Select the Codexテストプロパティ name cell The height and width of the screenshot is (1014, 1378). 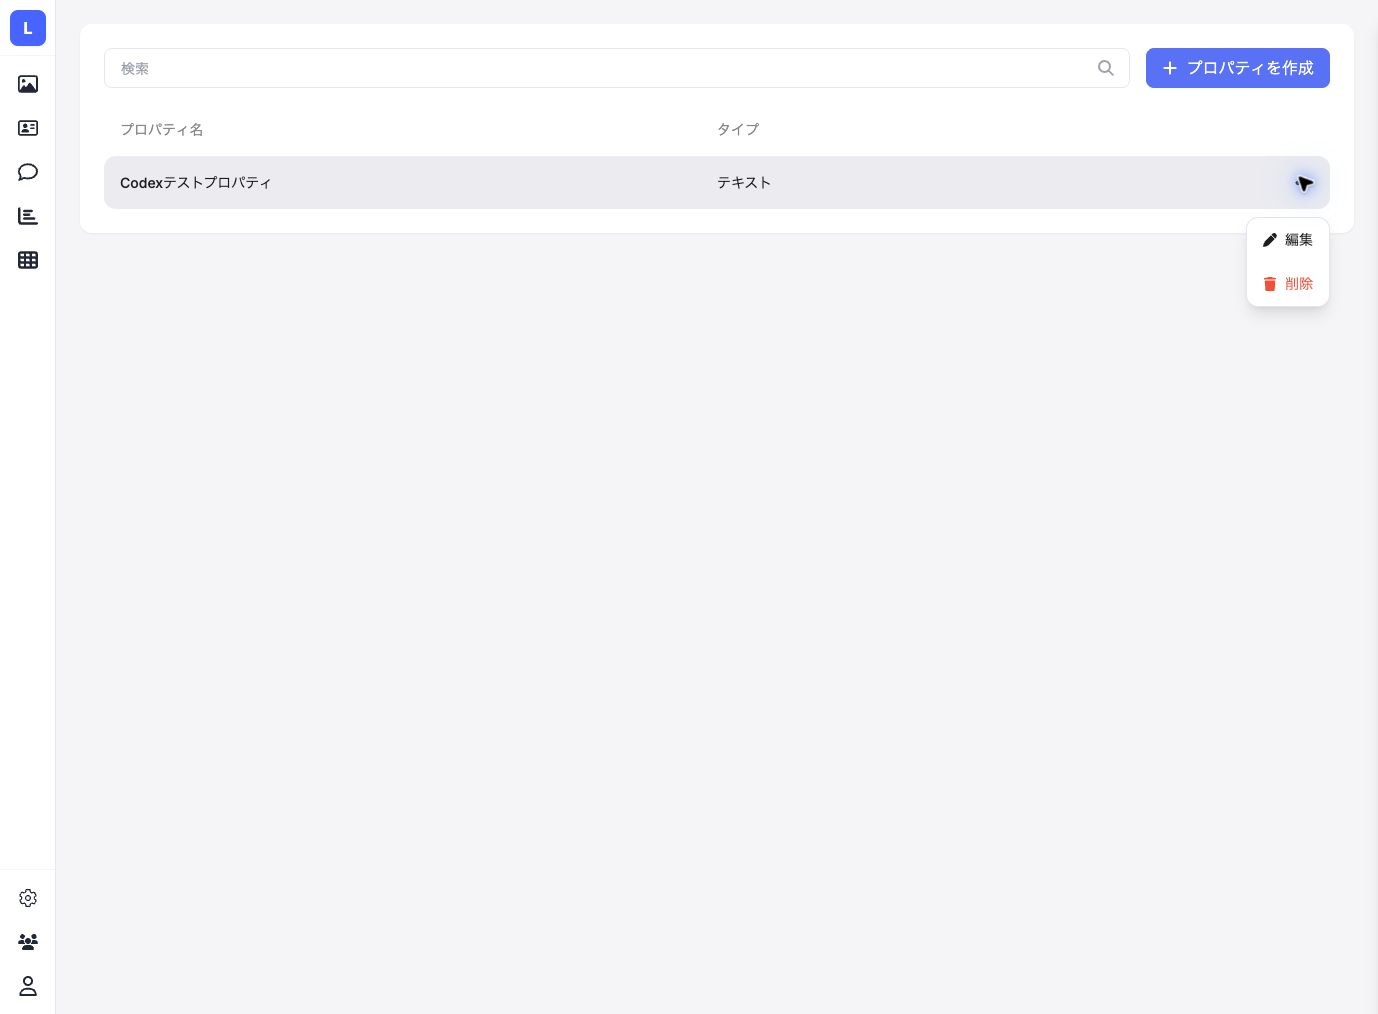click(196, 183)
